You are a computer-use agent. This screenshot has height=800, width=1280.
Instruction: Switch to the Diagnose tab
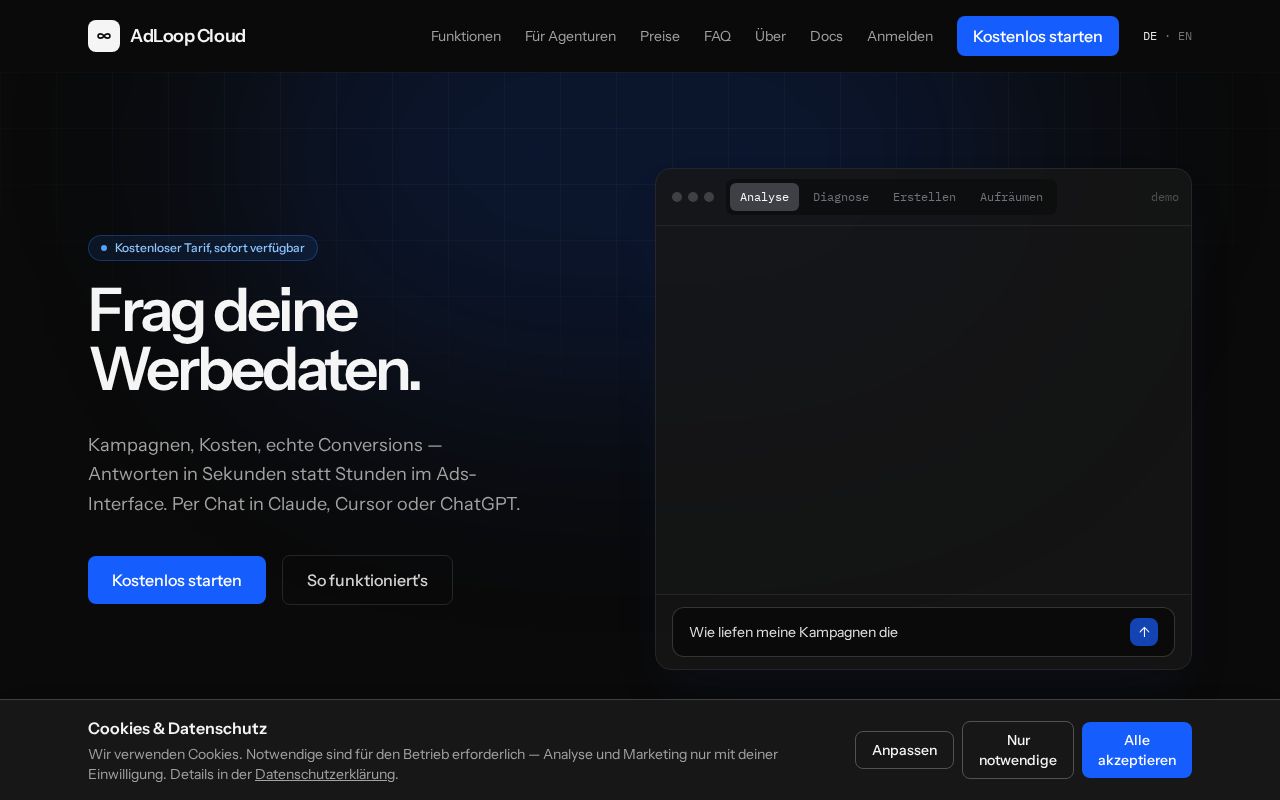coord(841,197)
